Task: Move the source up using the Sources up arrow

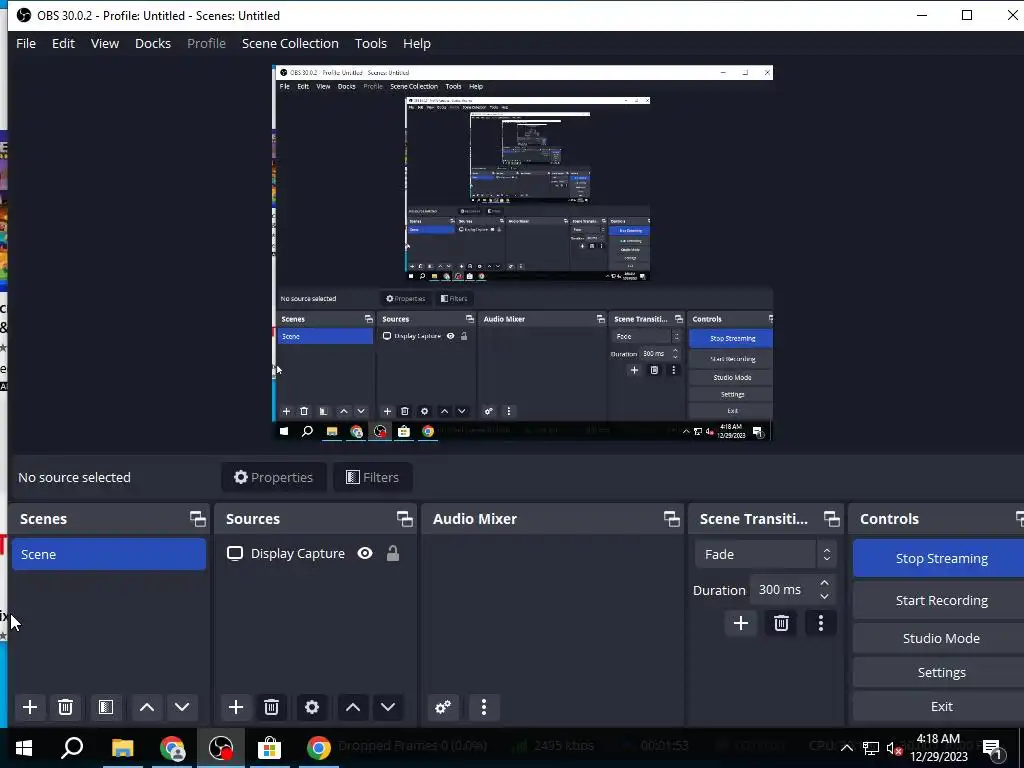Action: 353,707
